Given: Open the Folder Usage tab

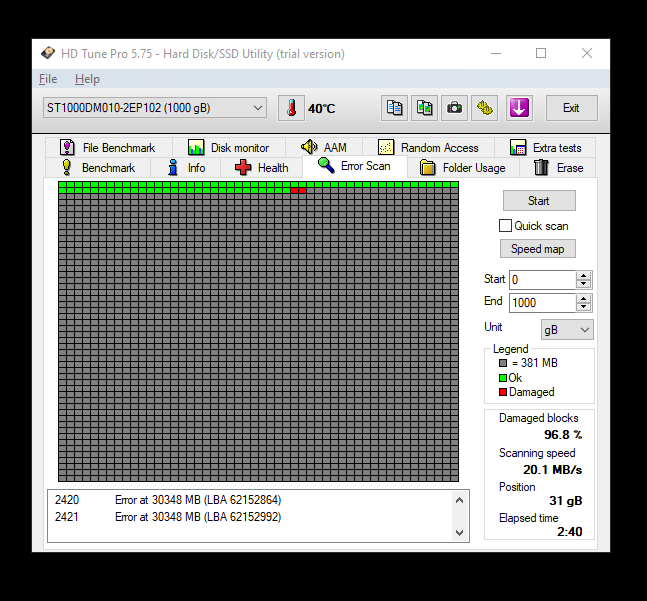Looking at the screenshot, I should 463,168.
